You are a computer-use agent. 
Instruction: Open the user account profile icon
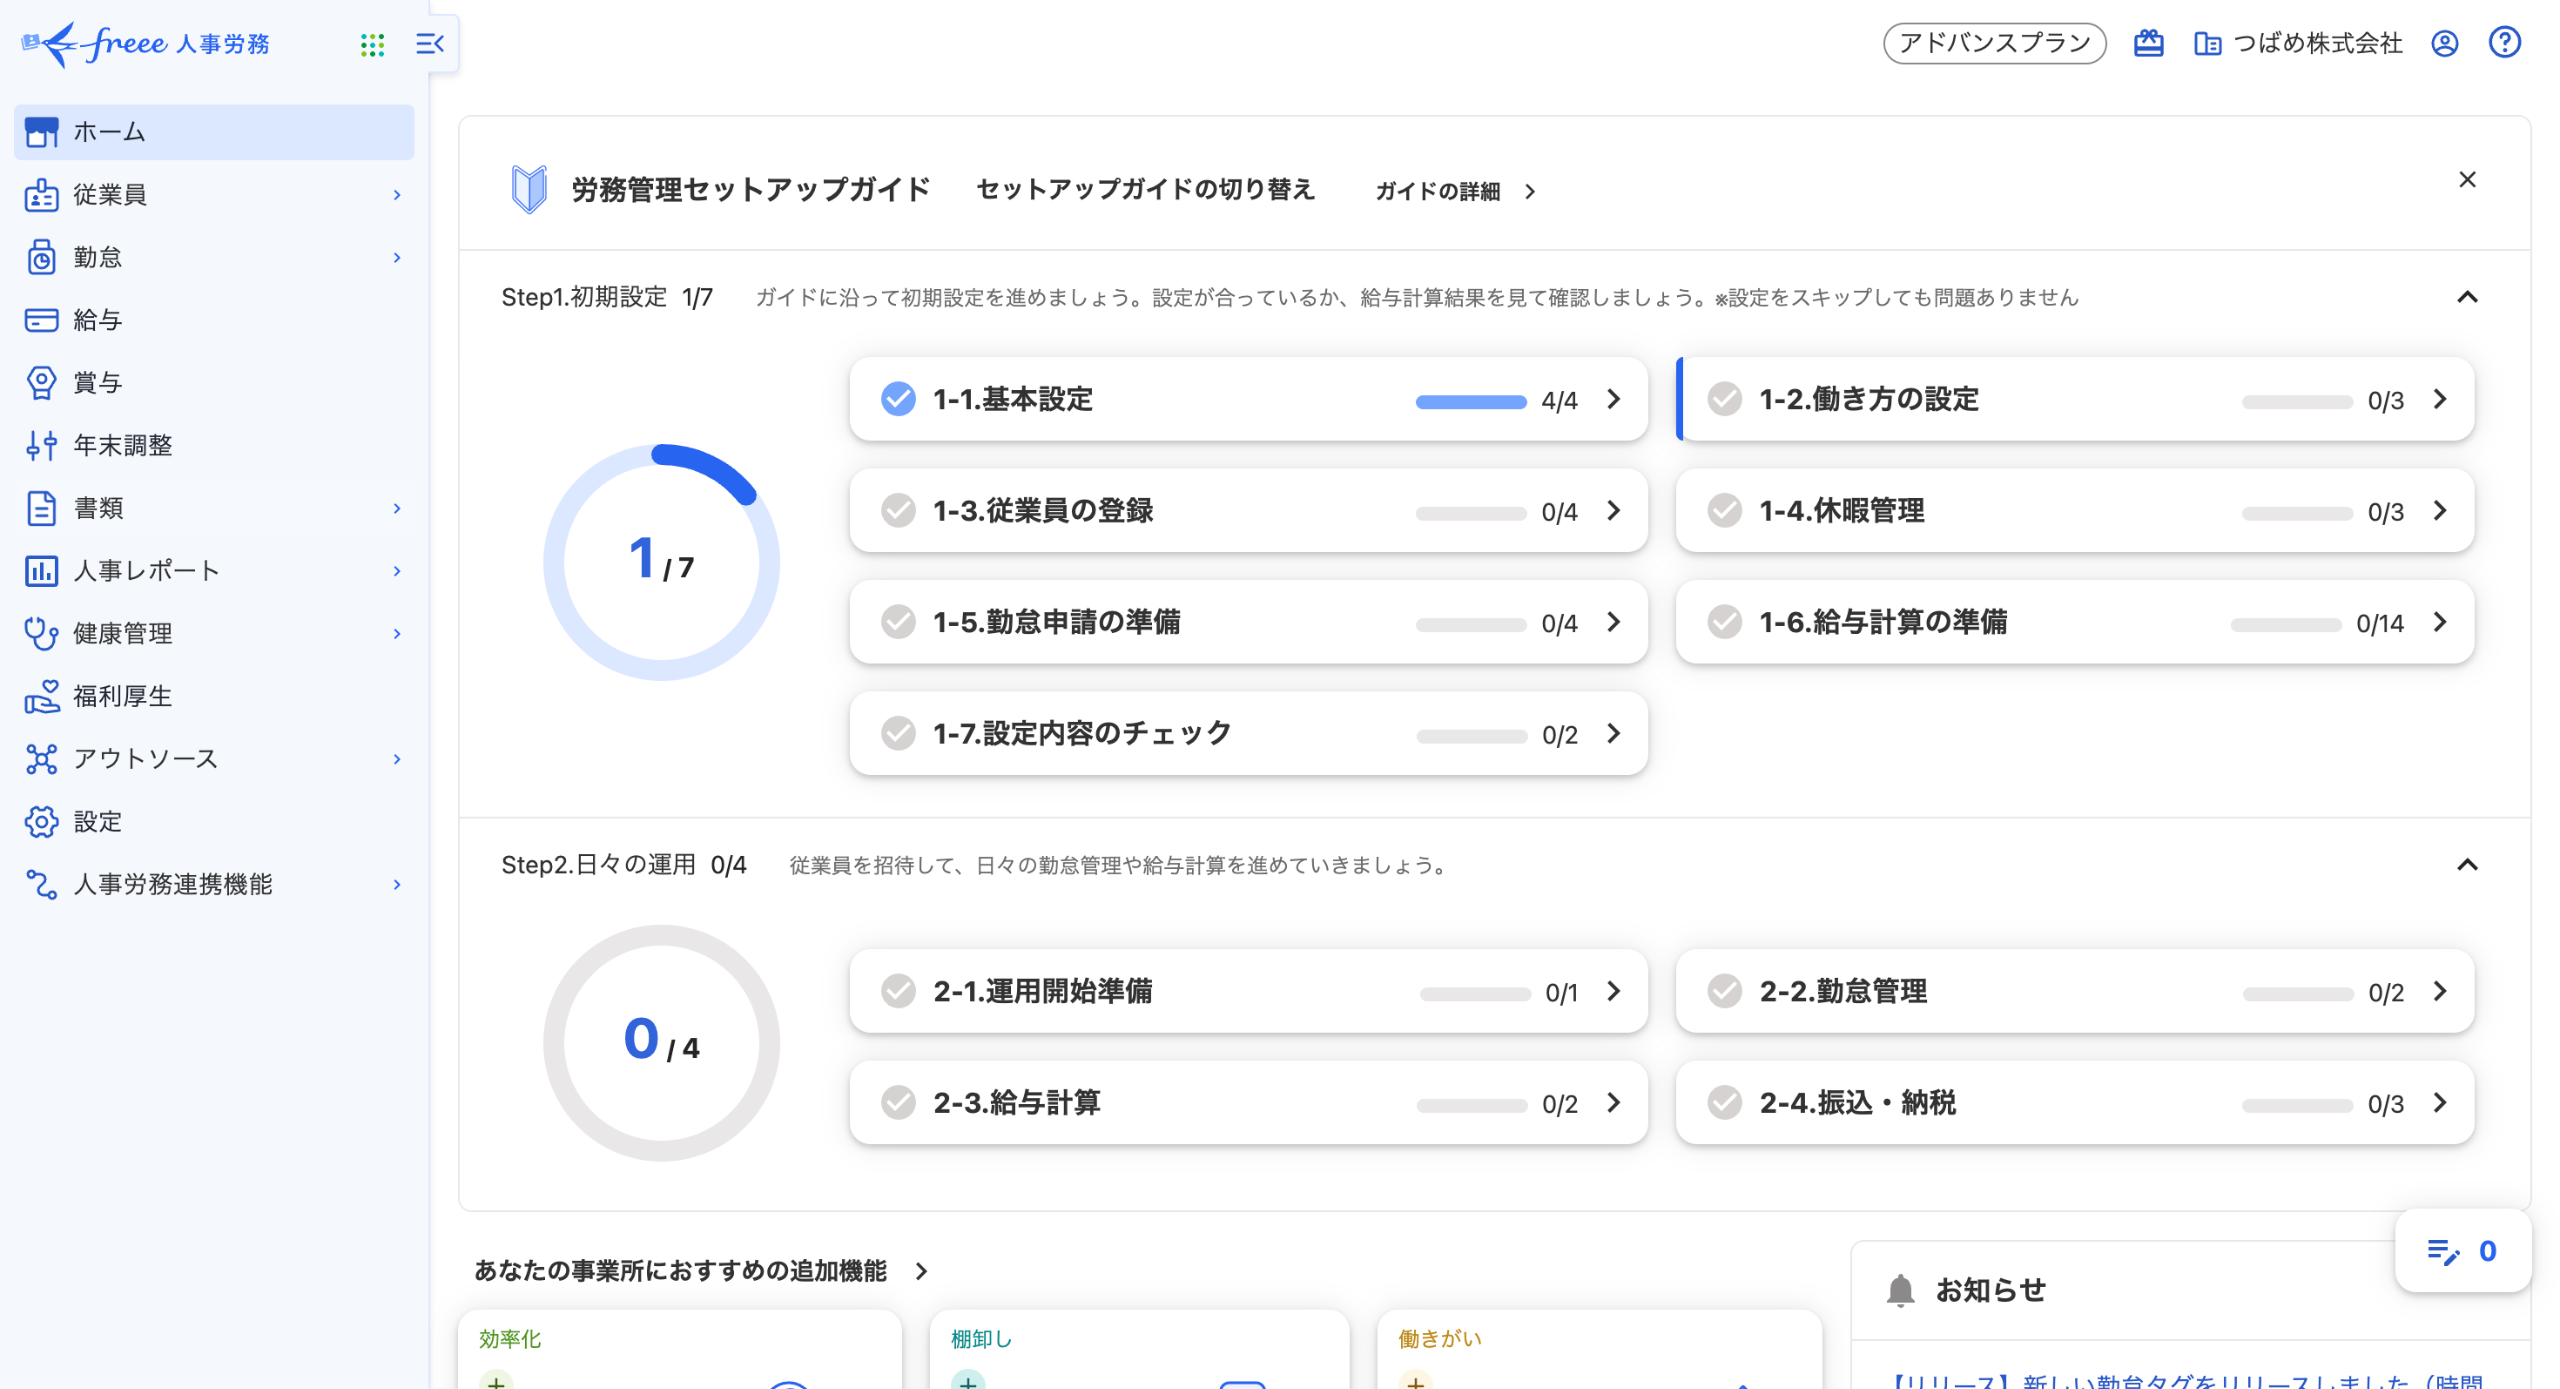point(2444,43)
